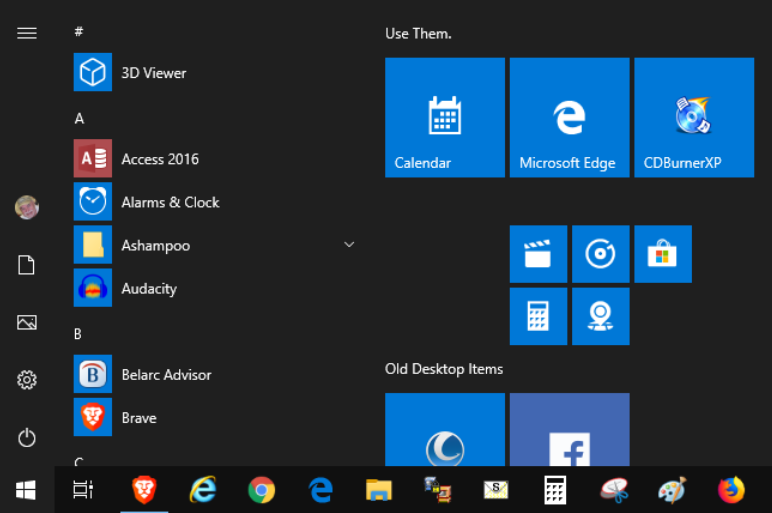
Task: Open Internet Explorer on the taskbar
Action: [203, 489]
